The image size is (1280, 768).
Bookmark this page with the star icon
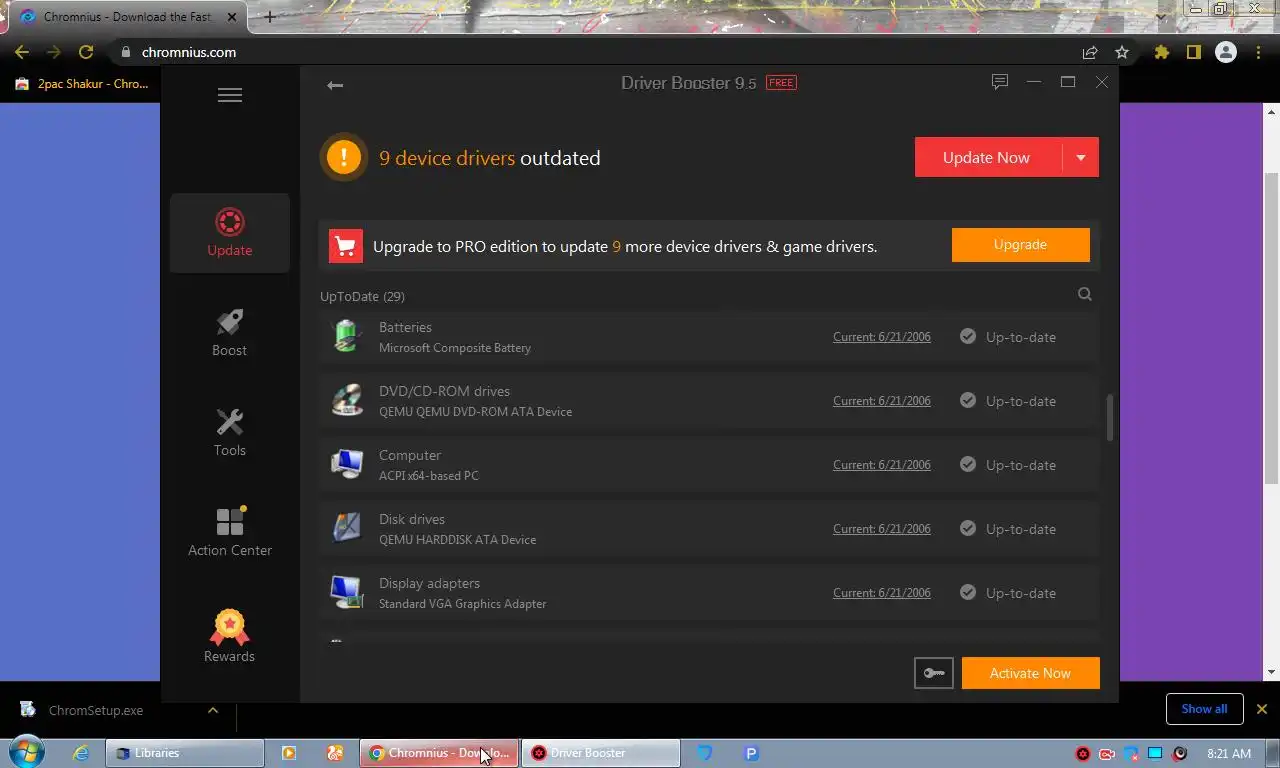point(1122,52)
